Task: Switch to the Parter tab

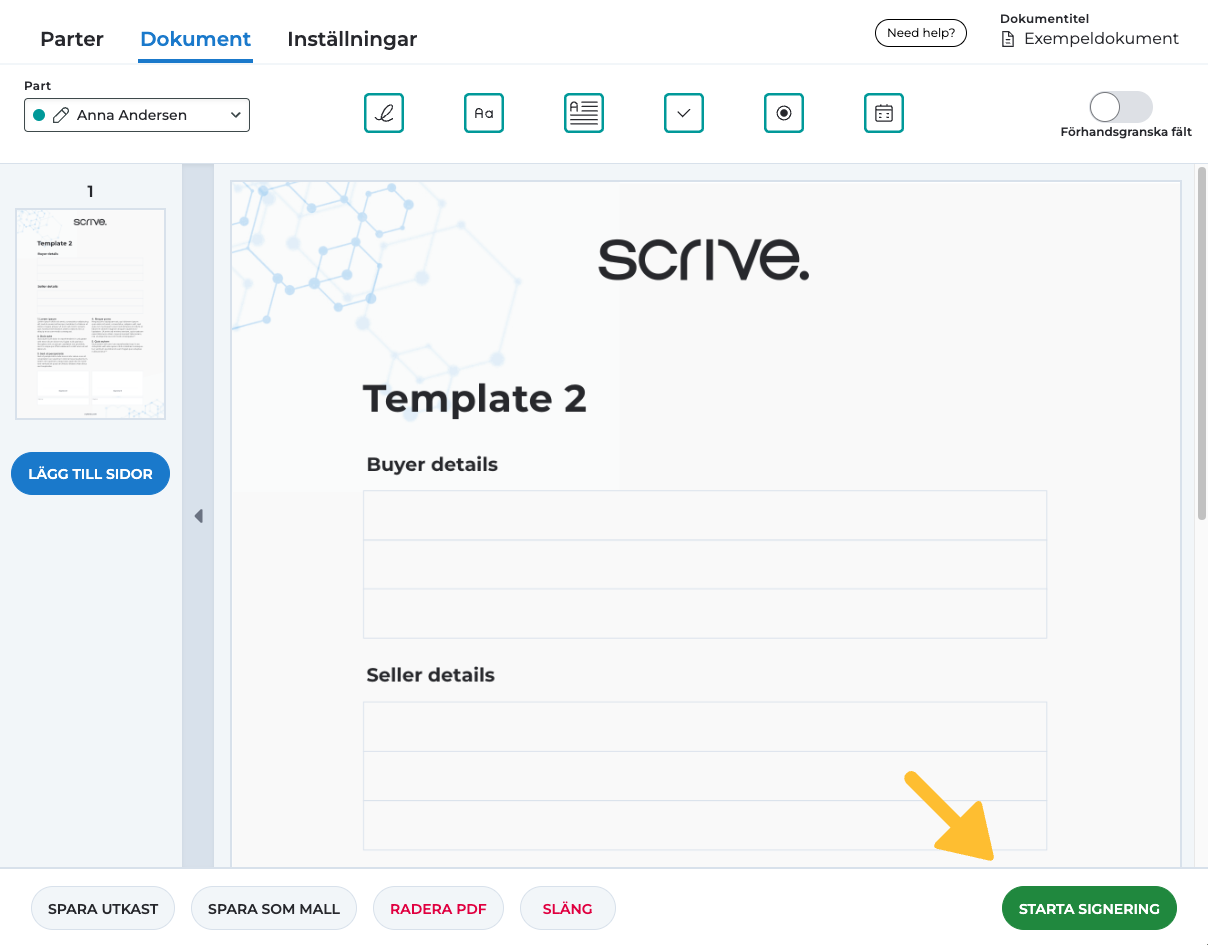Action: click(72, 39)
